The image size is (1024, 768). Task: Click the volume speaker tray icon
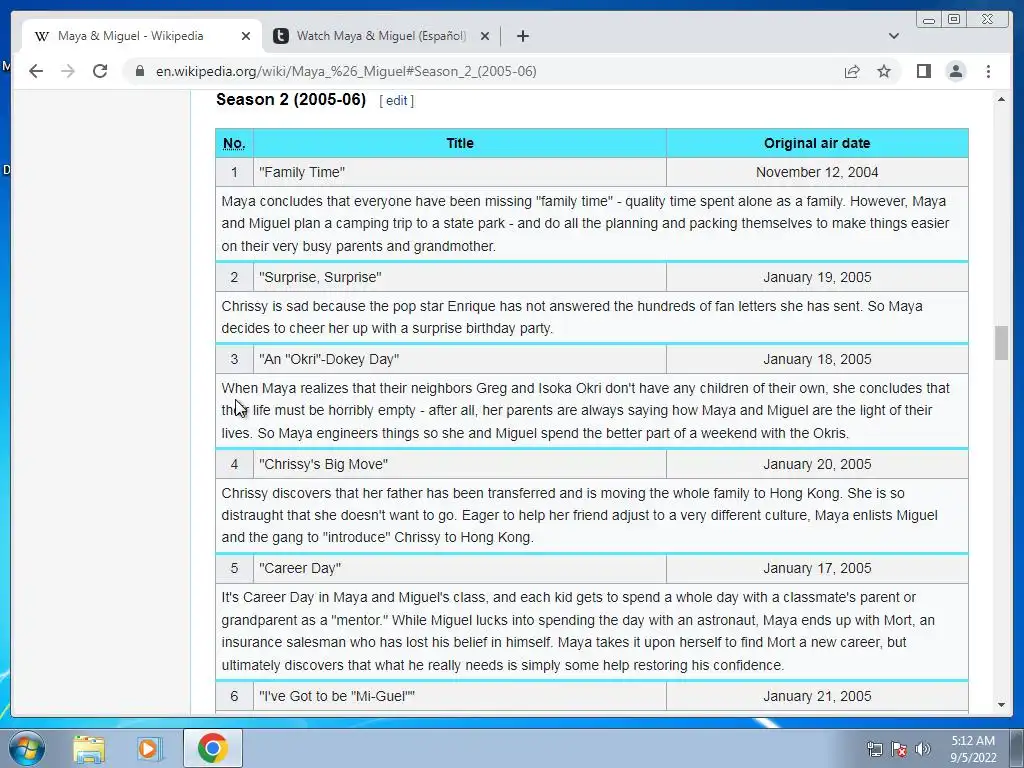[923, 749]
